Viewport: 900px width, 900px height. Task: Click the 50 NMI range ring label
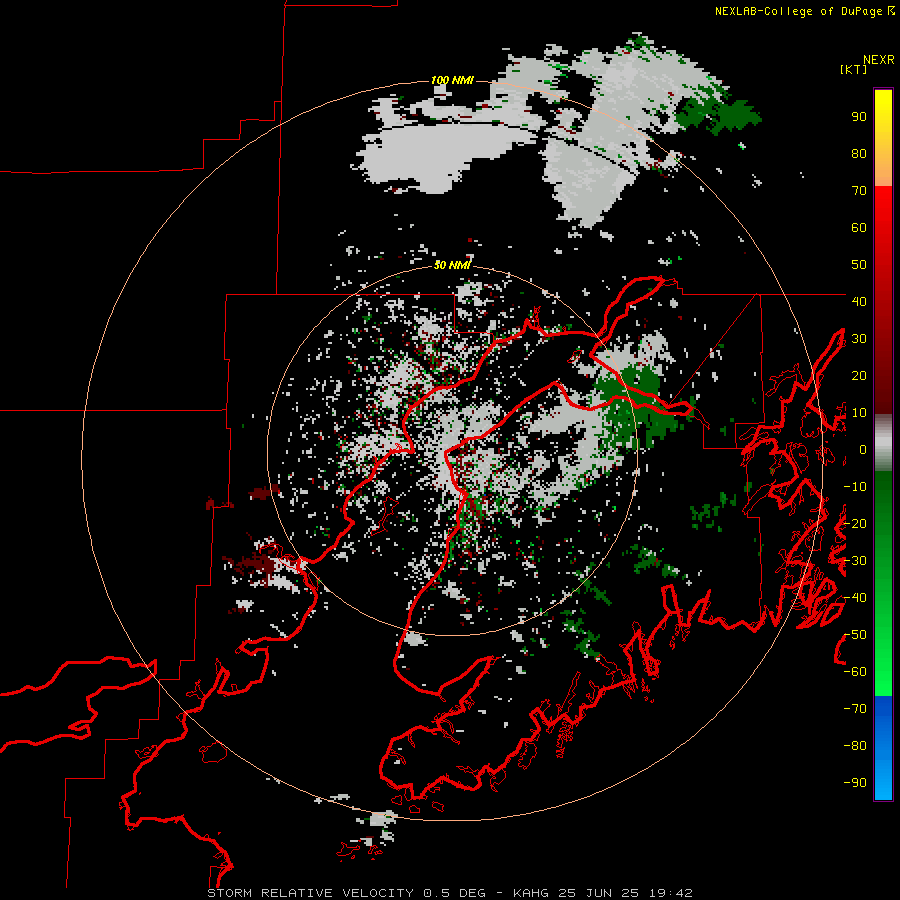pyautogui.click(x=452, y=265)
